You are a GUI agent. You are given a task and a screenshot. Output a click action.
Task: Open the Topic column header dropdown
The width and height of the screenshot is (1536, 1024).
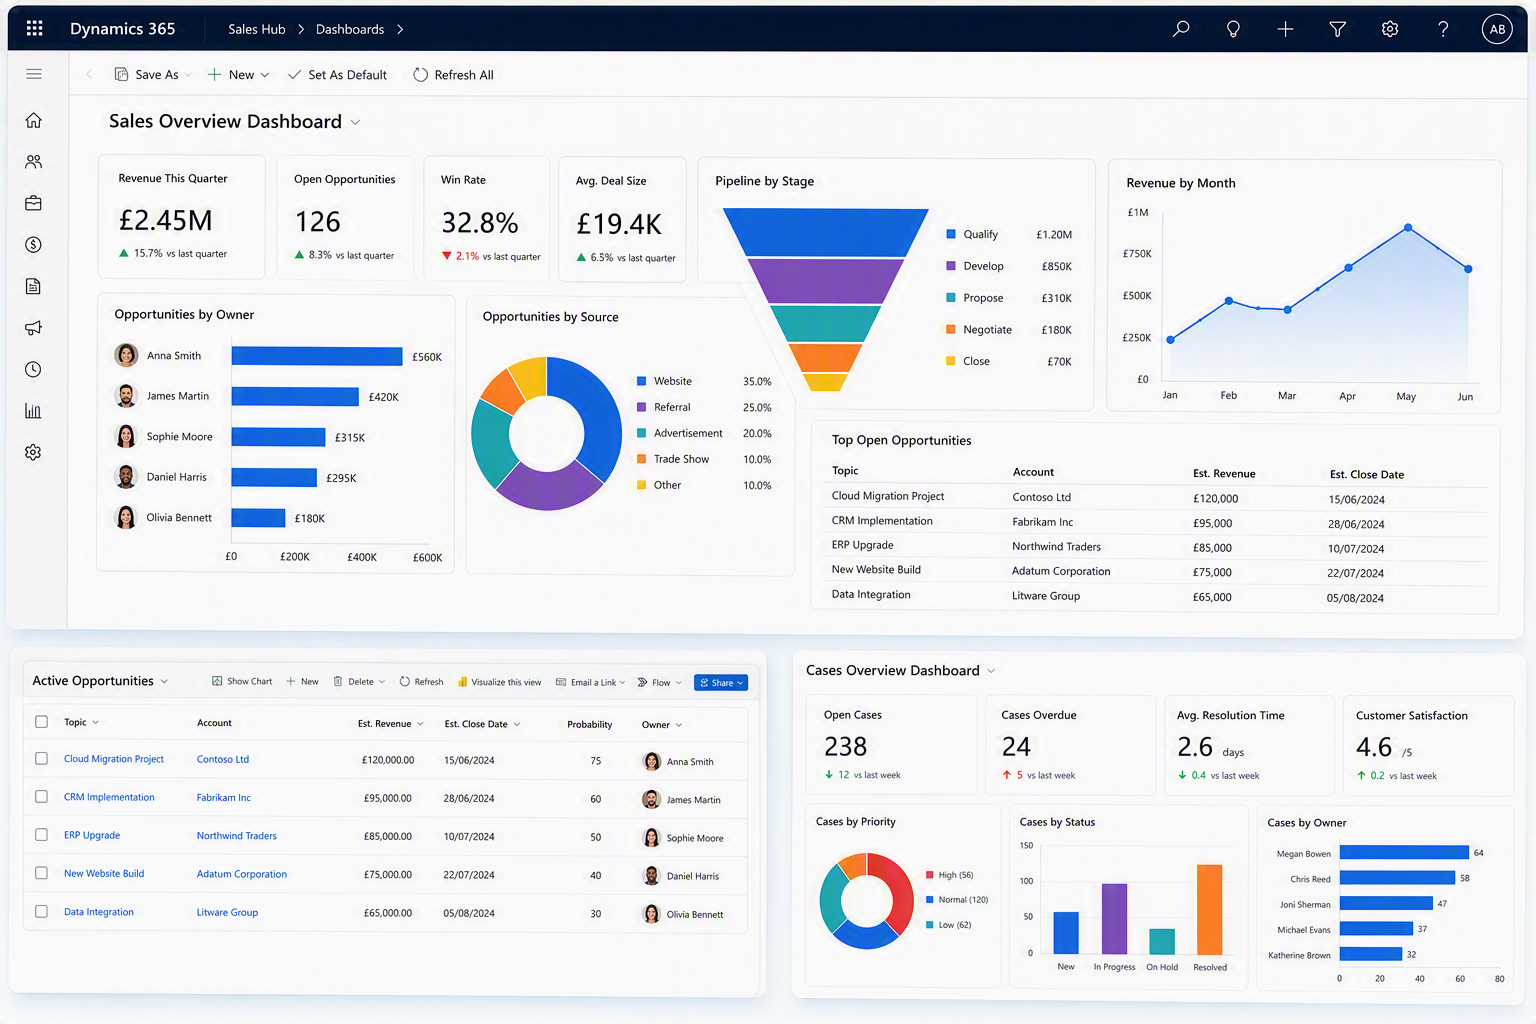[95, 722]
